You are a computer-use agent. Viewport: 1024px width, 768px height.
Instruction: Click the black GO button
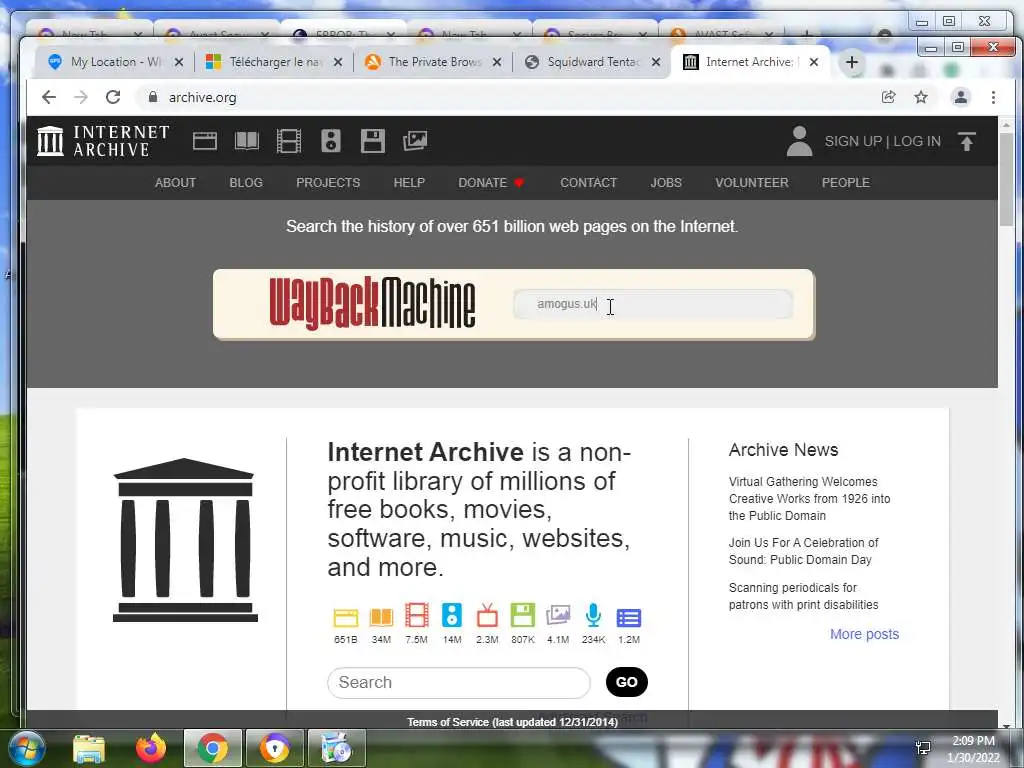(x=626, y=682)
